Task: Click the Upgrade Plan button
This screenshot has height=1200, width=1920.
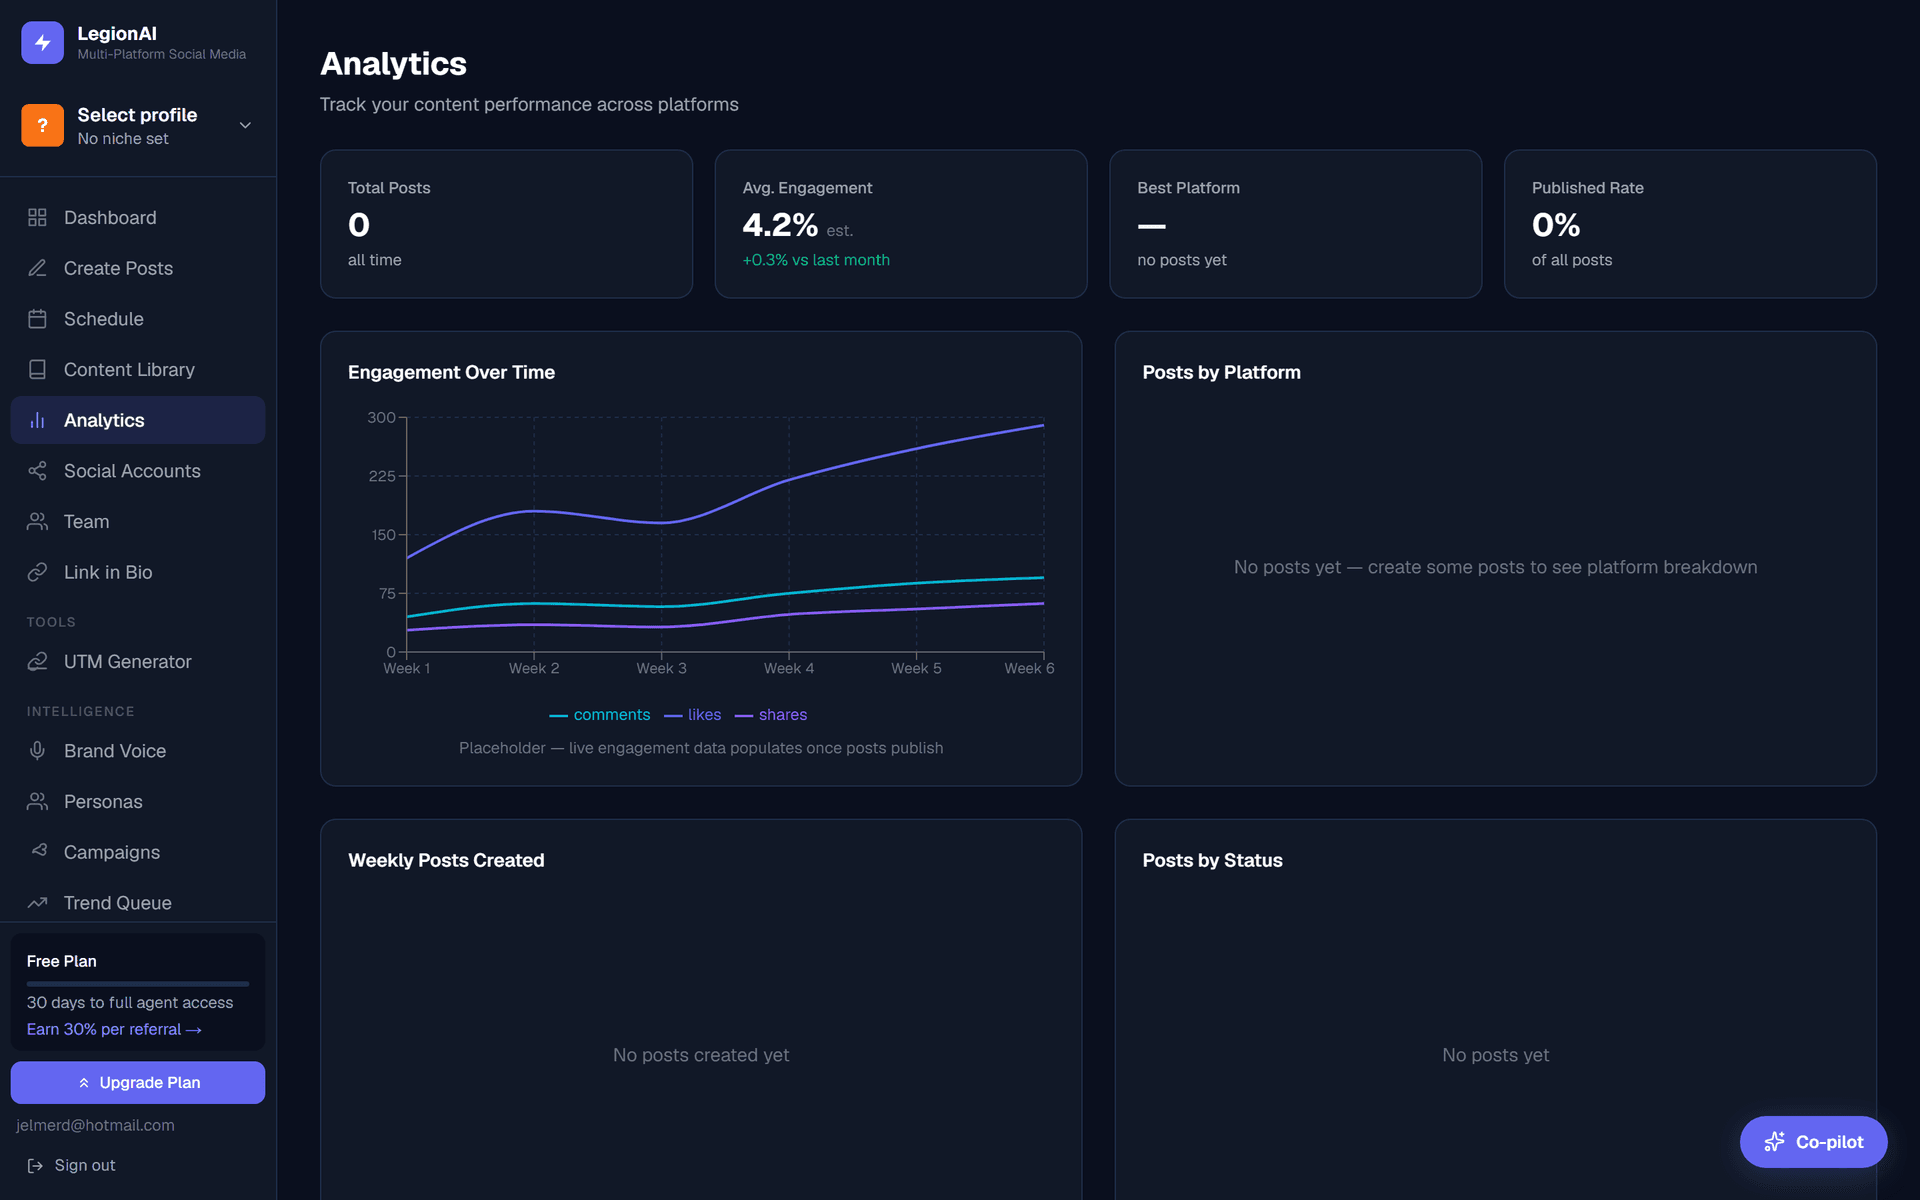Action: (138, 1082)
